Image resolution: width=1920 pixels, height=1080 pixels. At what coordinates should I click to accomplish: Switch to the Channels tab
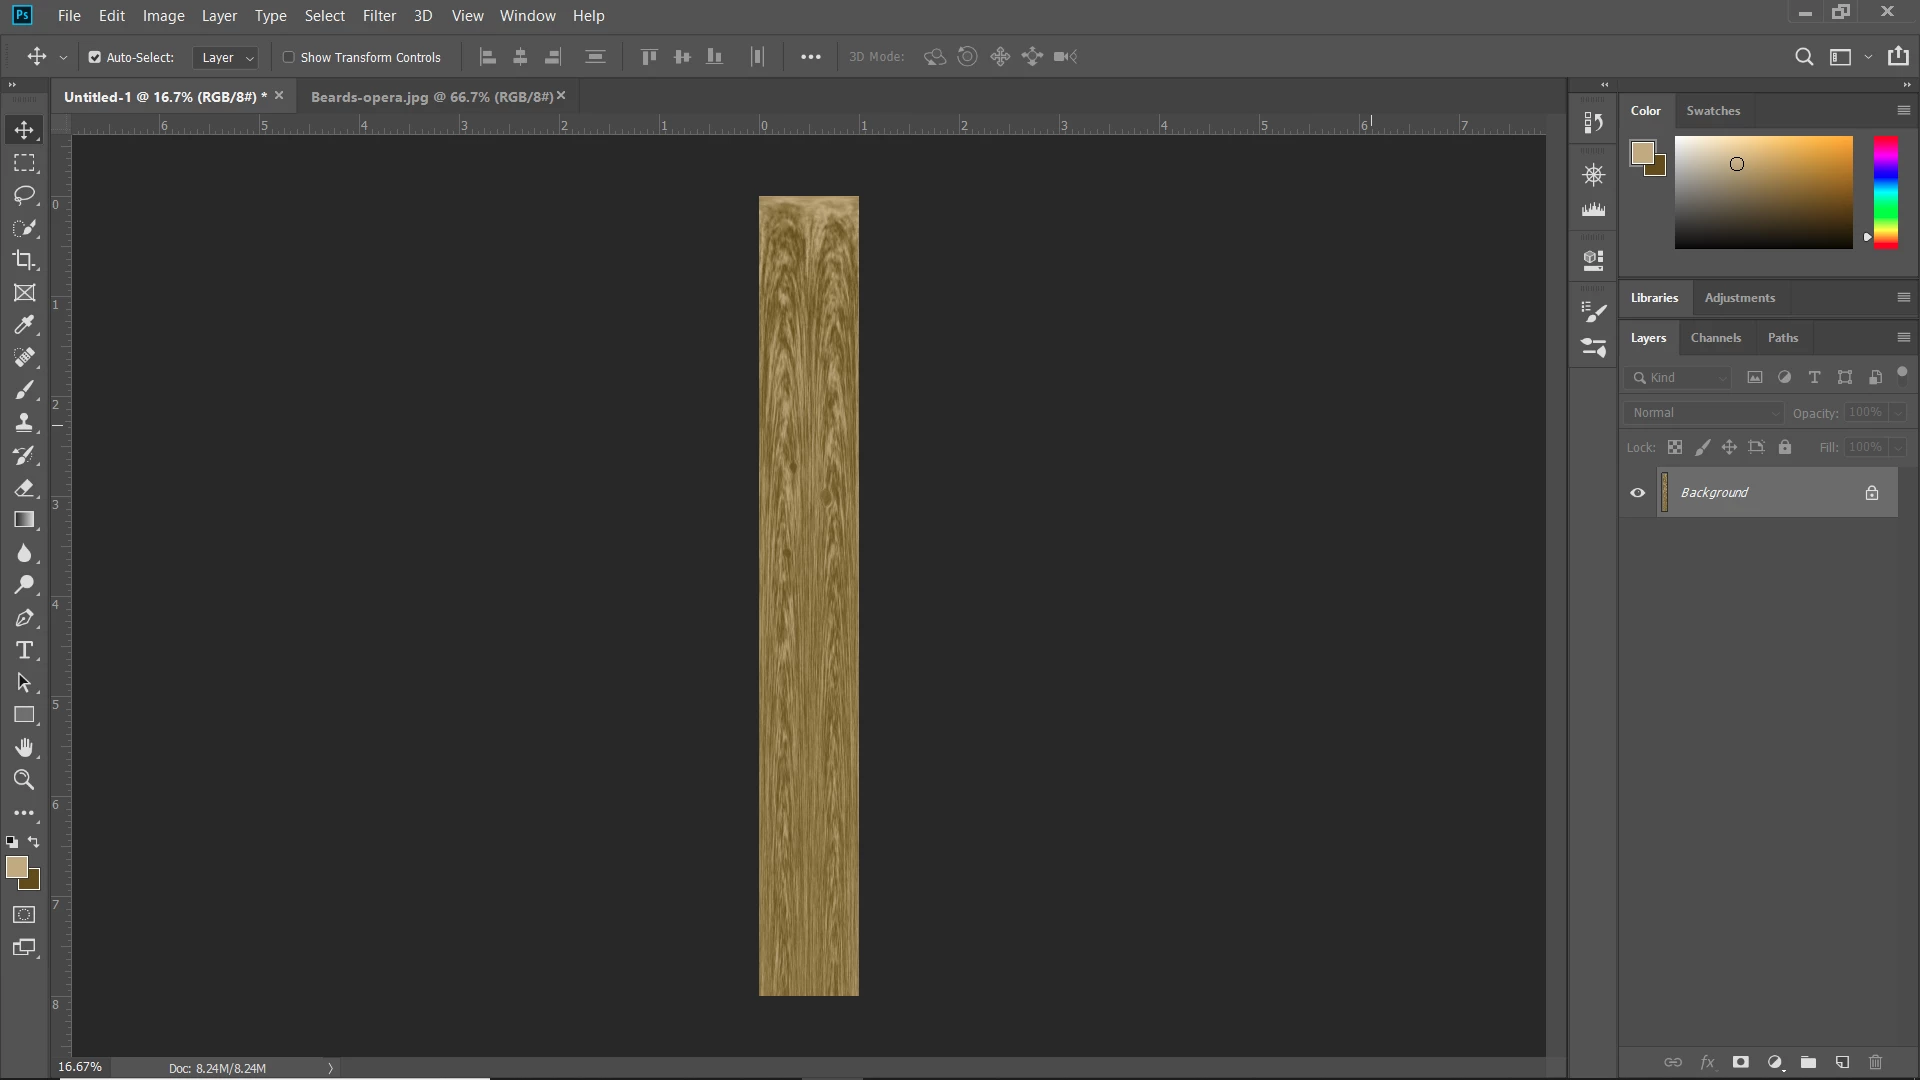point(1715,338)
